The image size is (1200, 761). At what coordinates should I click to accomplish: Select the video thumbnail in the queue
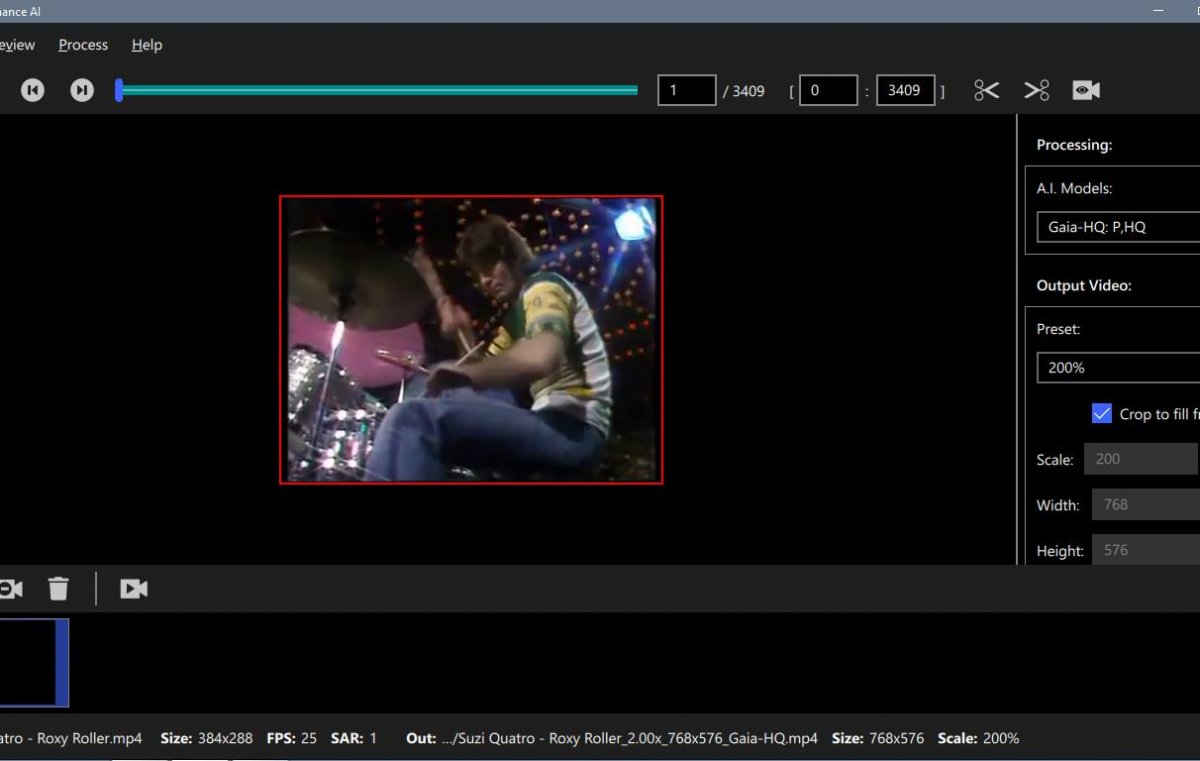[34, 663]
